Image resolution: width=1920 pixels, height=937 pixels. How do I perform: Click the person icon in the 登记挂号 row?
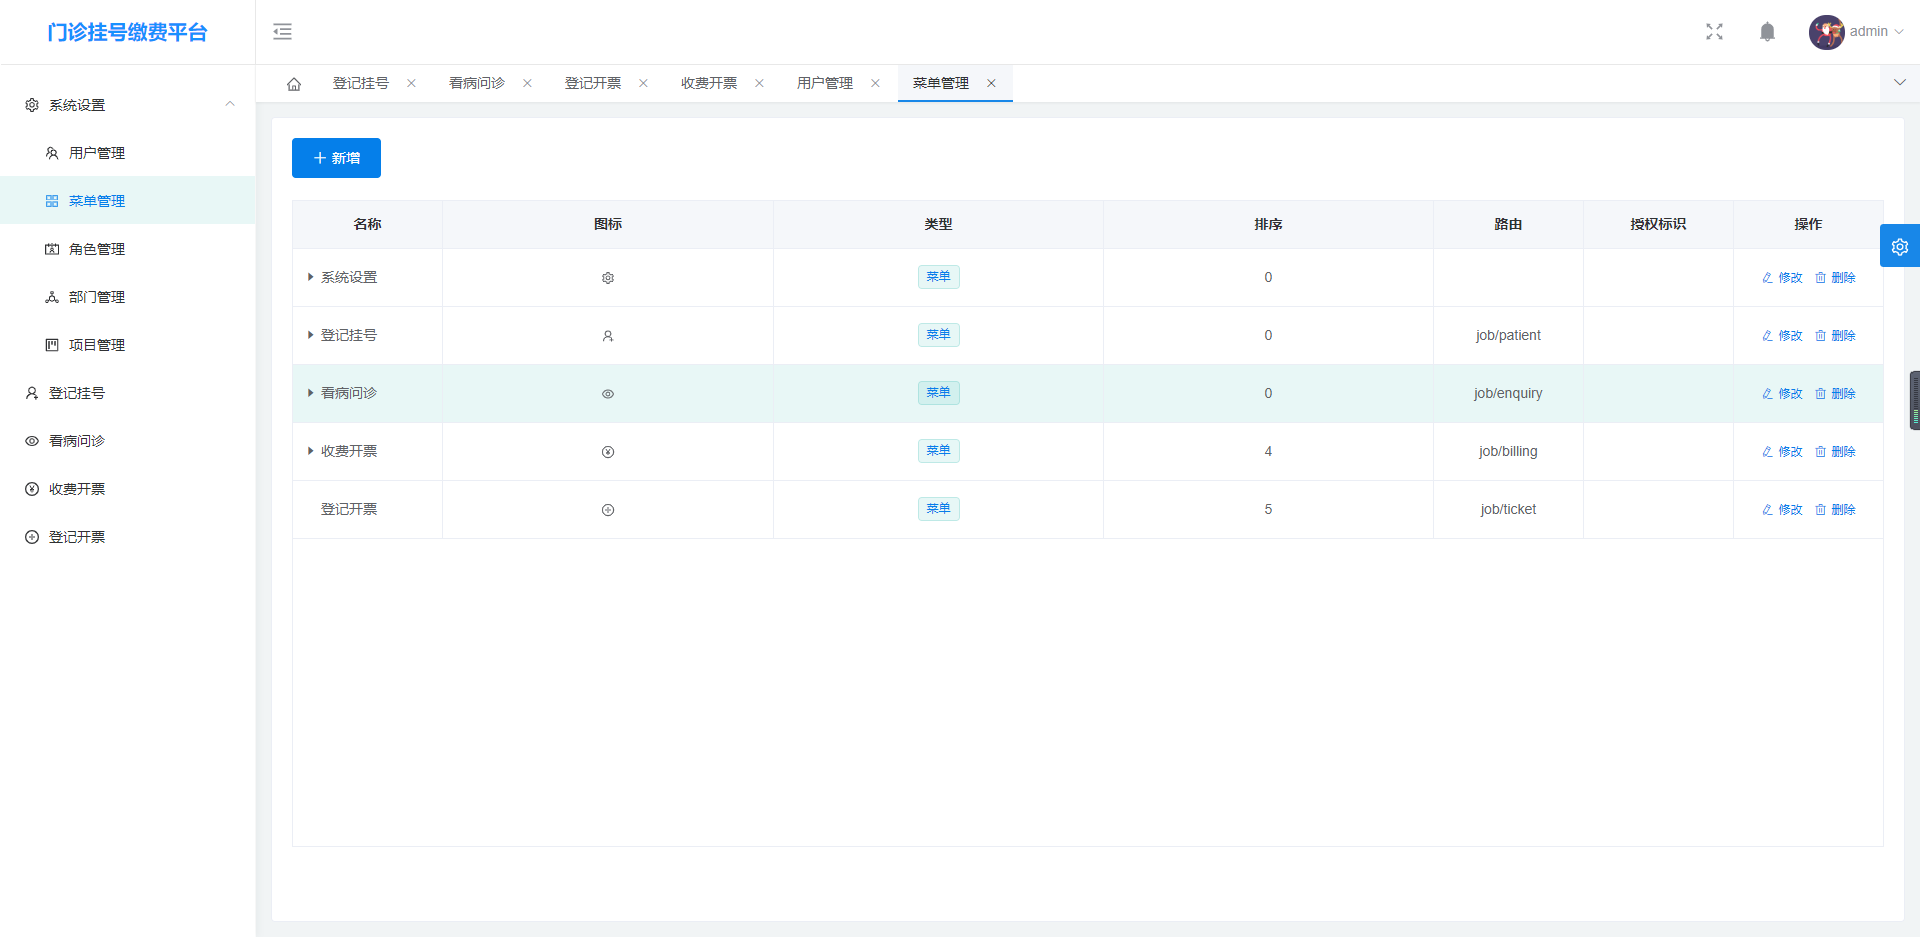click(607, 335)
